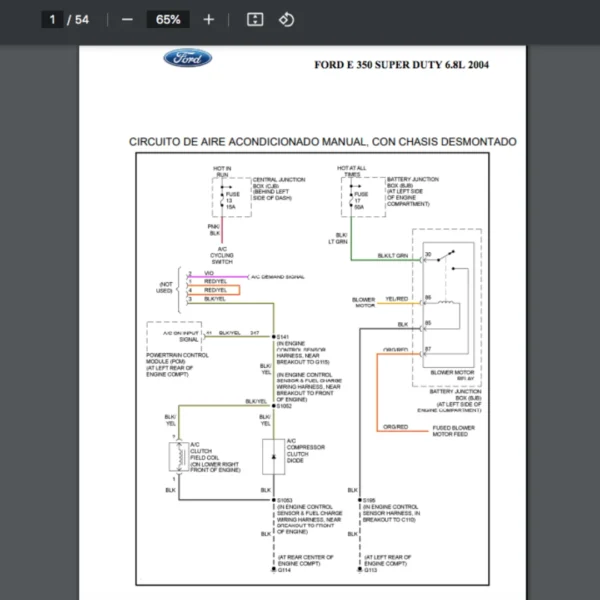Click the PNK/BLK wire label
Screen dimensions: 600x600
[214, 230]
